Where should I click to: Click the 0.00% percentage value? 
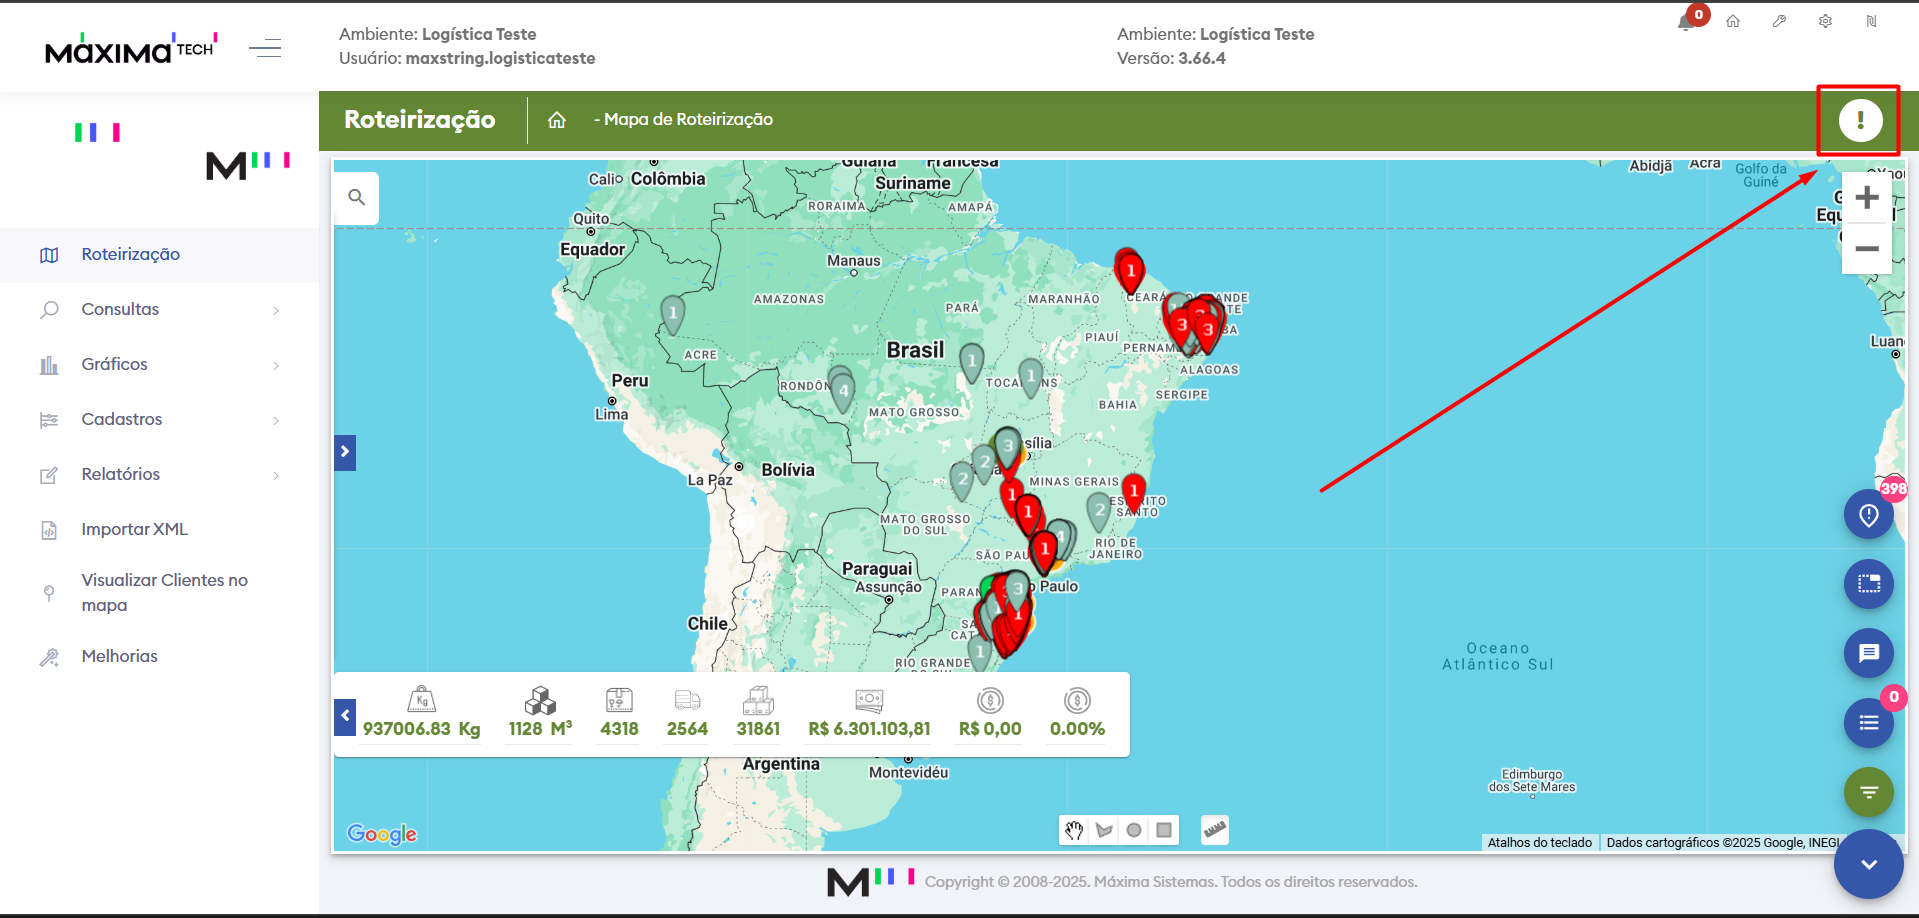(1077, 729)
